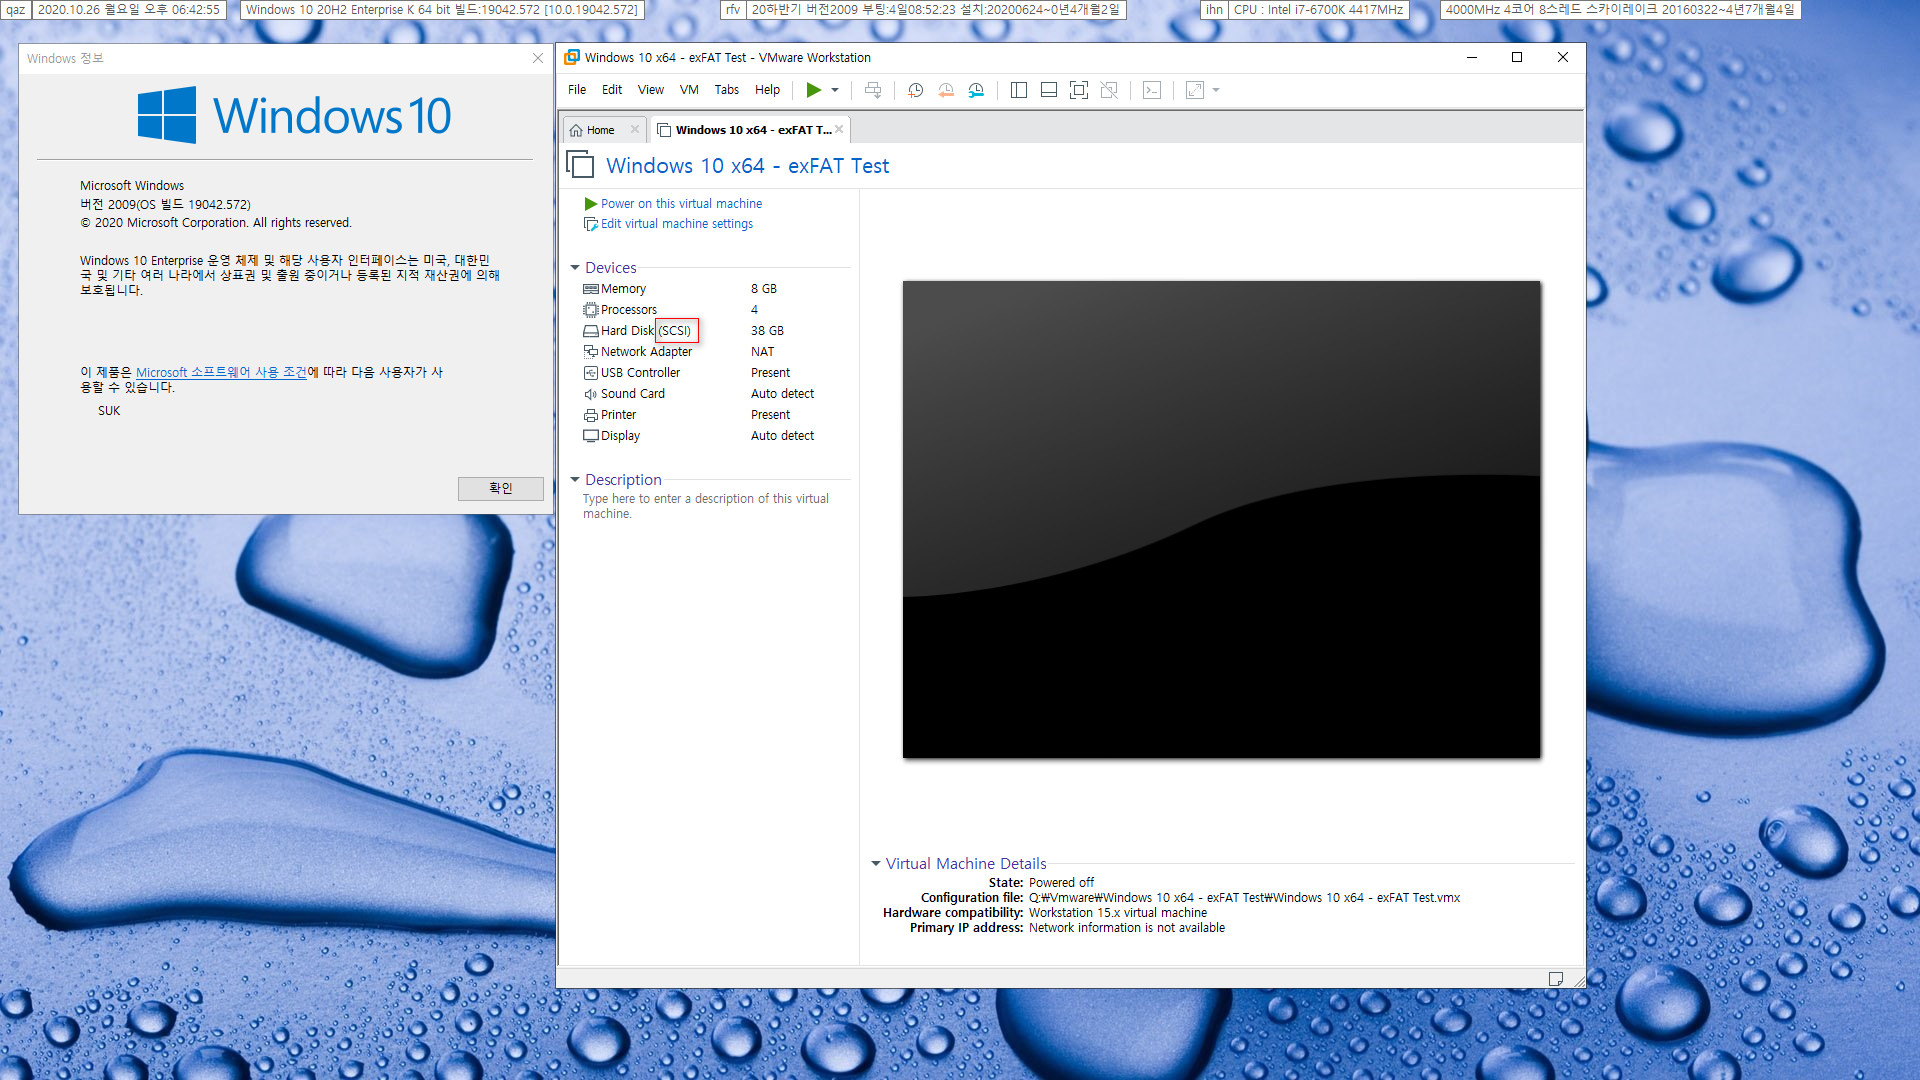Click the Network Adapter icon

591,352
